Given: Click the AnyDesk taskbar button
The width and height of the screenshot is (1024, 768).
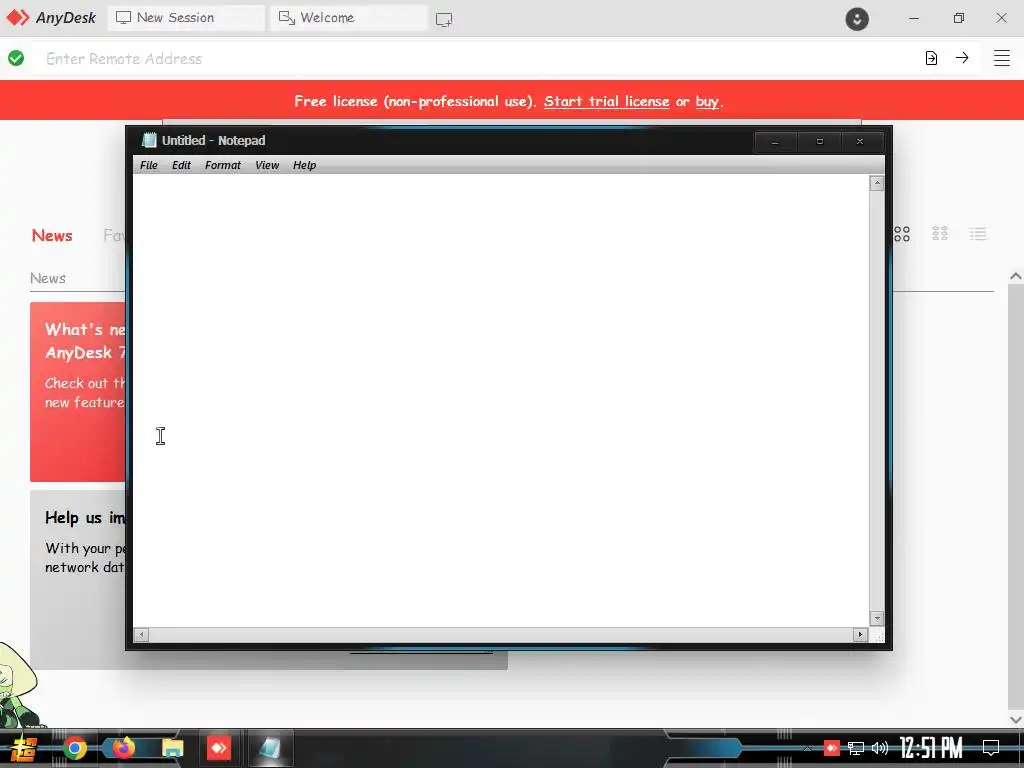Looking at the screenshot, I should pos(219,748).
